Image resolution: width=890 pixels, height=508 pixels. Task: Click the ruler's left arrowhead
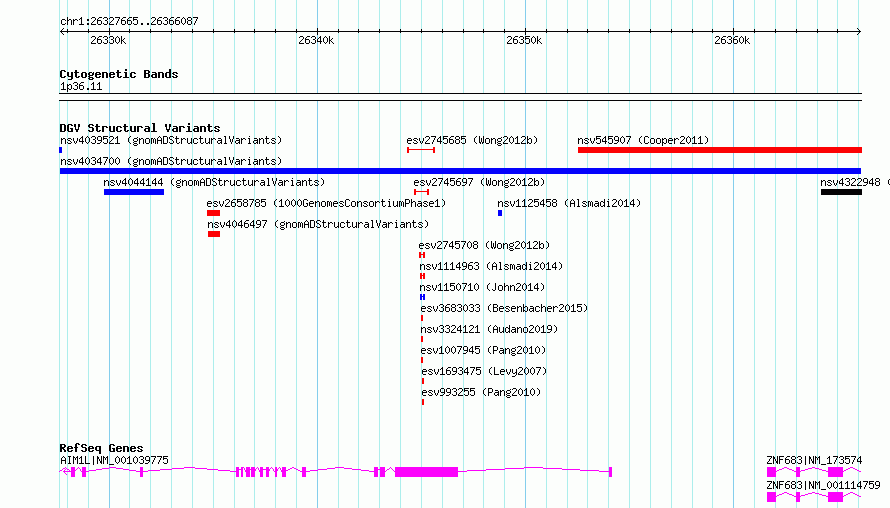click(63, 32)
